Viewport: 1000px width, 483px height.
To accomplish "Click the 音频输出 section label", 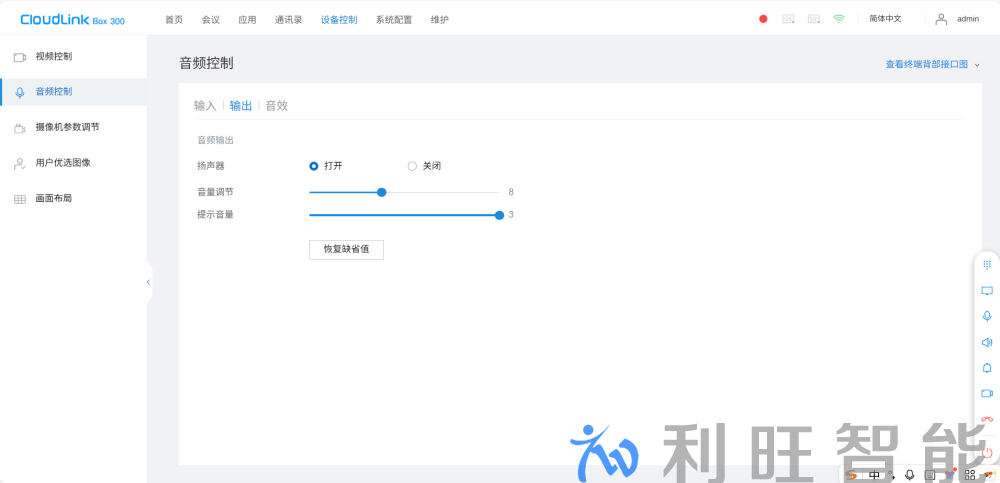I will 216,140.
